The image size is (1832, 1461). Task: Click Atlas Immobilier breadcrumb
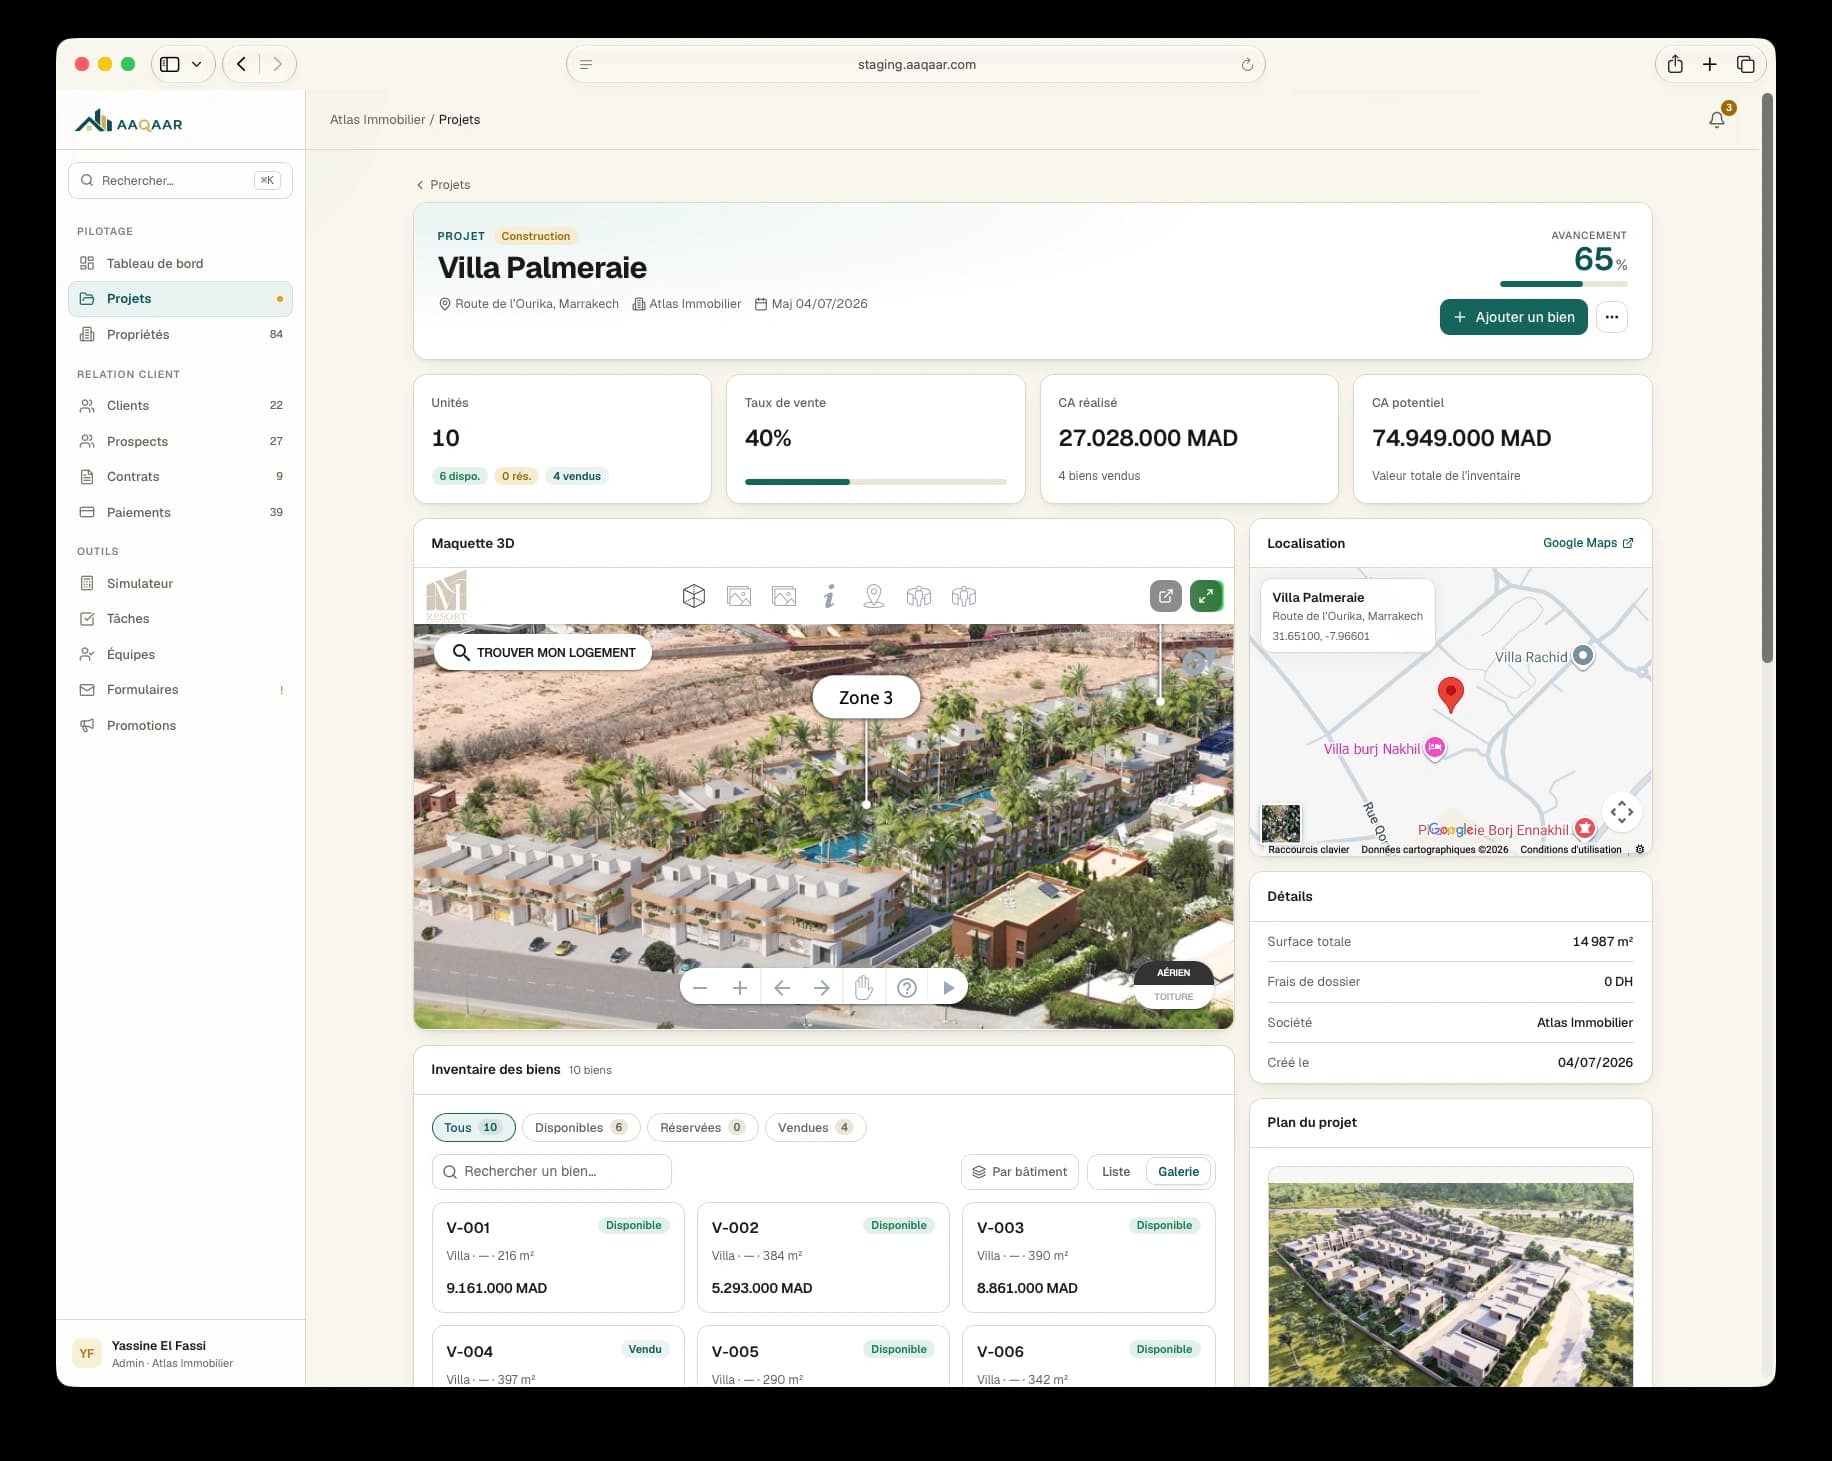378,119
